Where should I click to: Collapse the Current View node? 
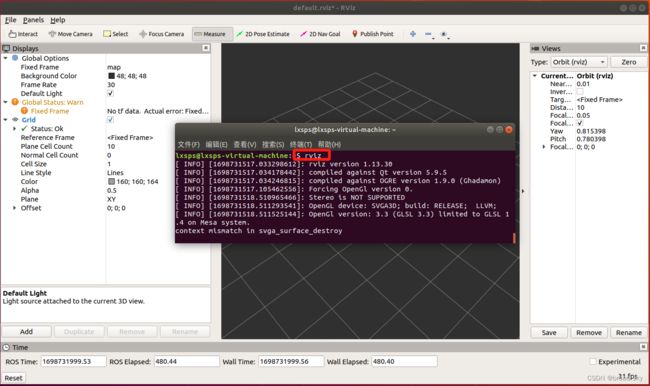coord(535,76)
